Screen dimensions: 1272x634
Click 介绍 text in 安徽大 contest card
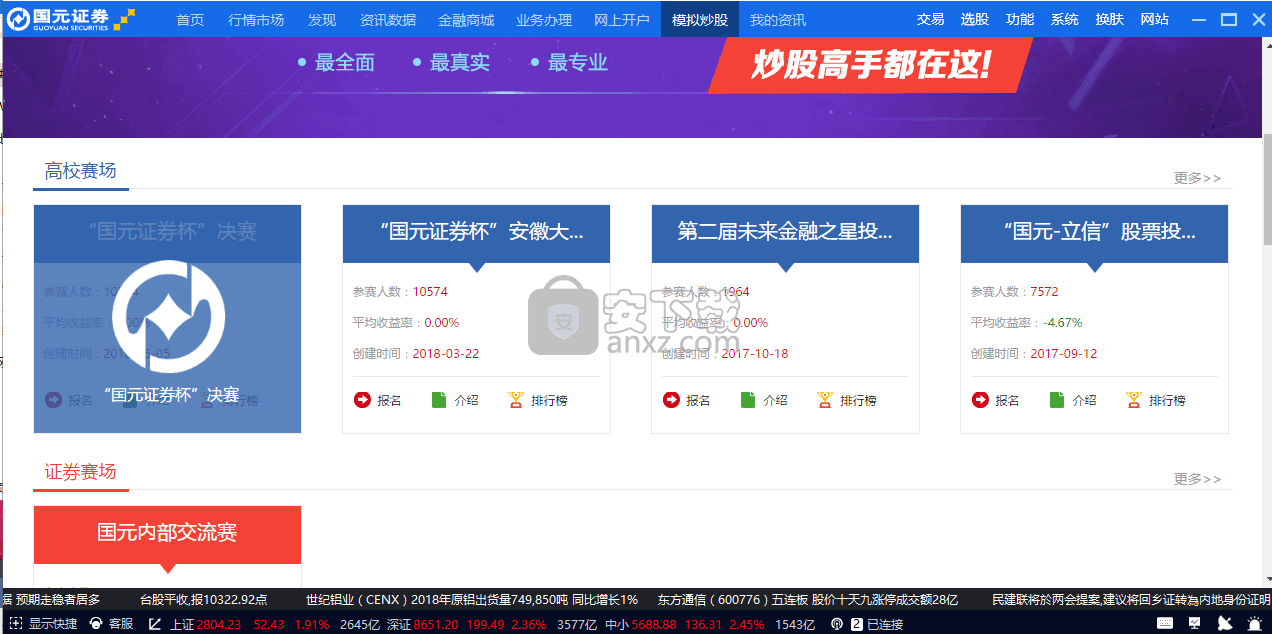point(466,401)
